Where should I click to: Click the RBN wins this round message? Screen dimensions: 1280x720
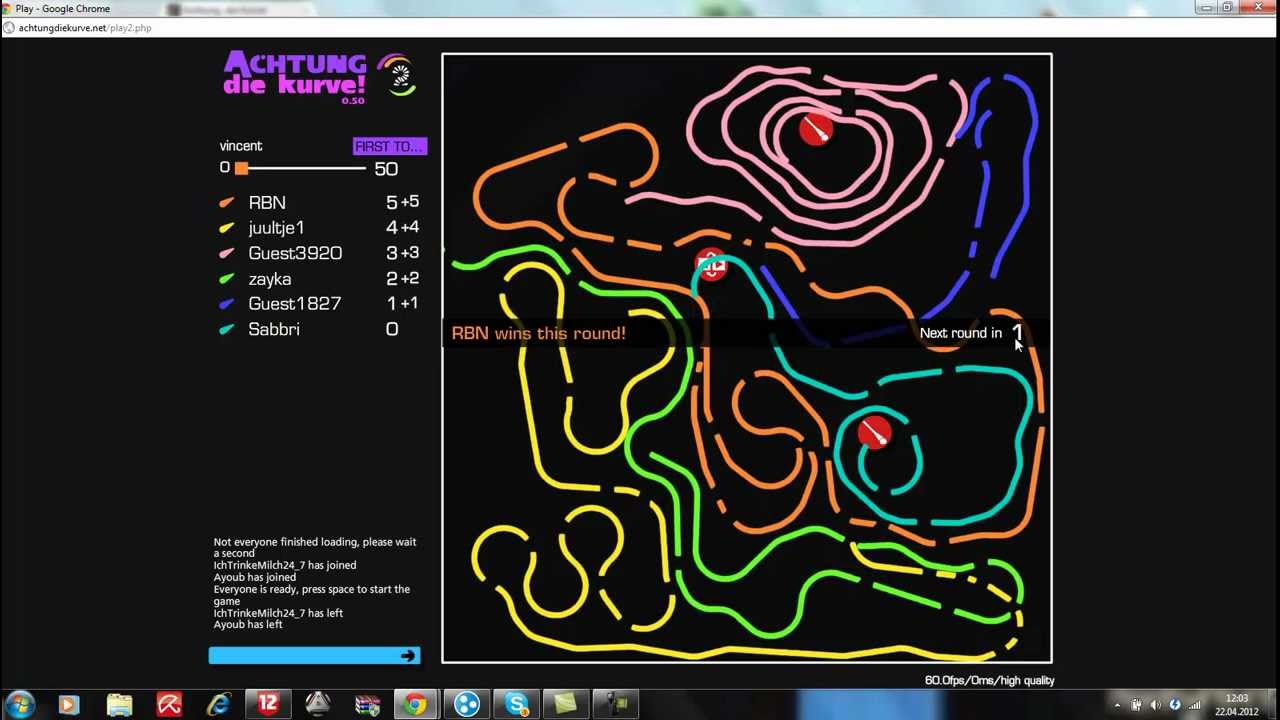(x=539, y=333)
